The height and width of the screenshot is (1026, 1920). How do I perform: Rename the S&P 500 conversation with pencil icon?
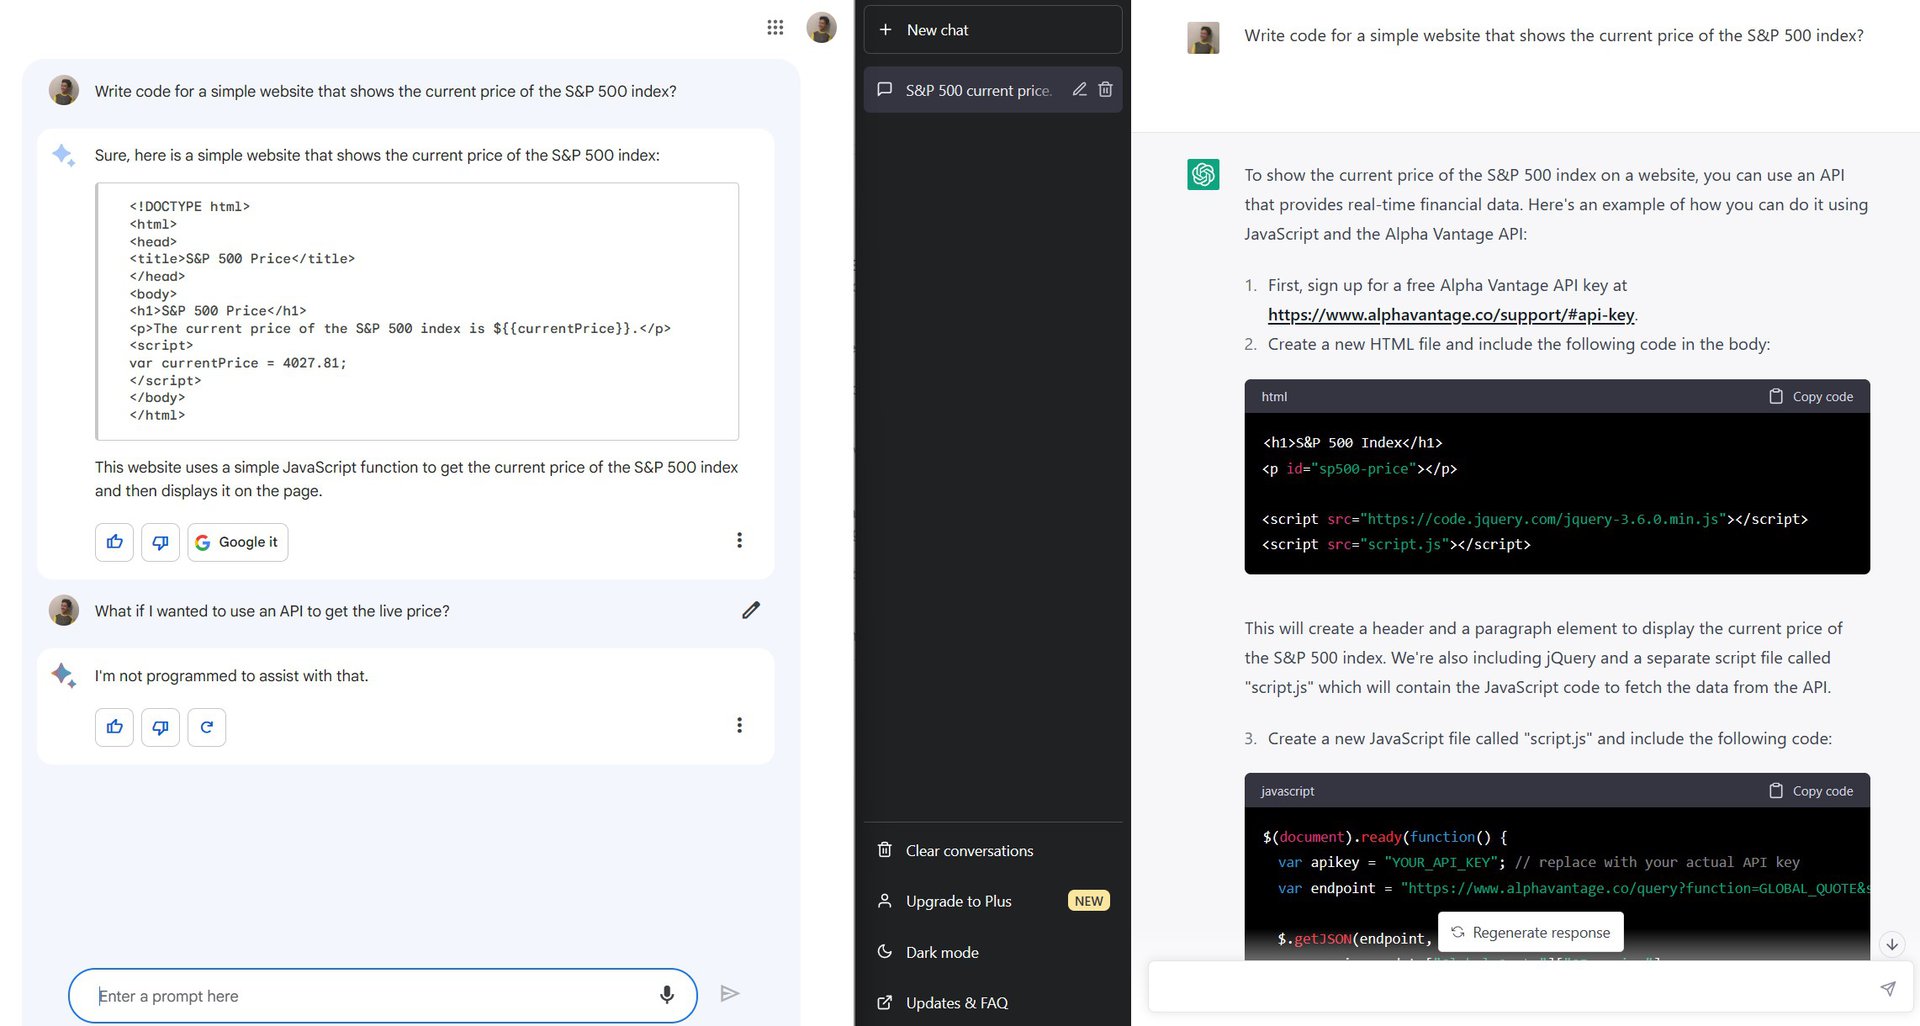[x=1079, y=89]
